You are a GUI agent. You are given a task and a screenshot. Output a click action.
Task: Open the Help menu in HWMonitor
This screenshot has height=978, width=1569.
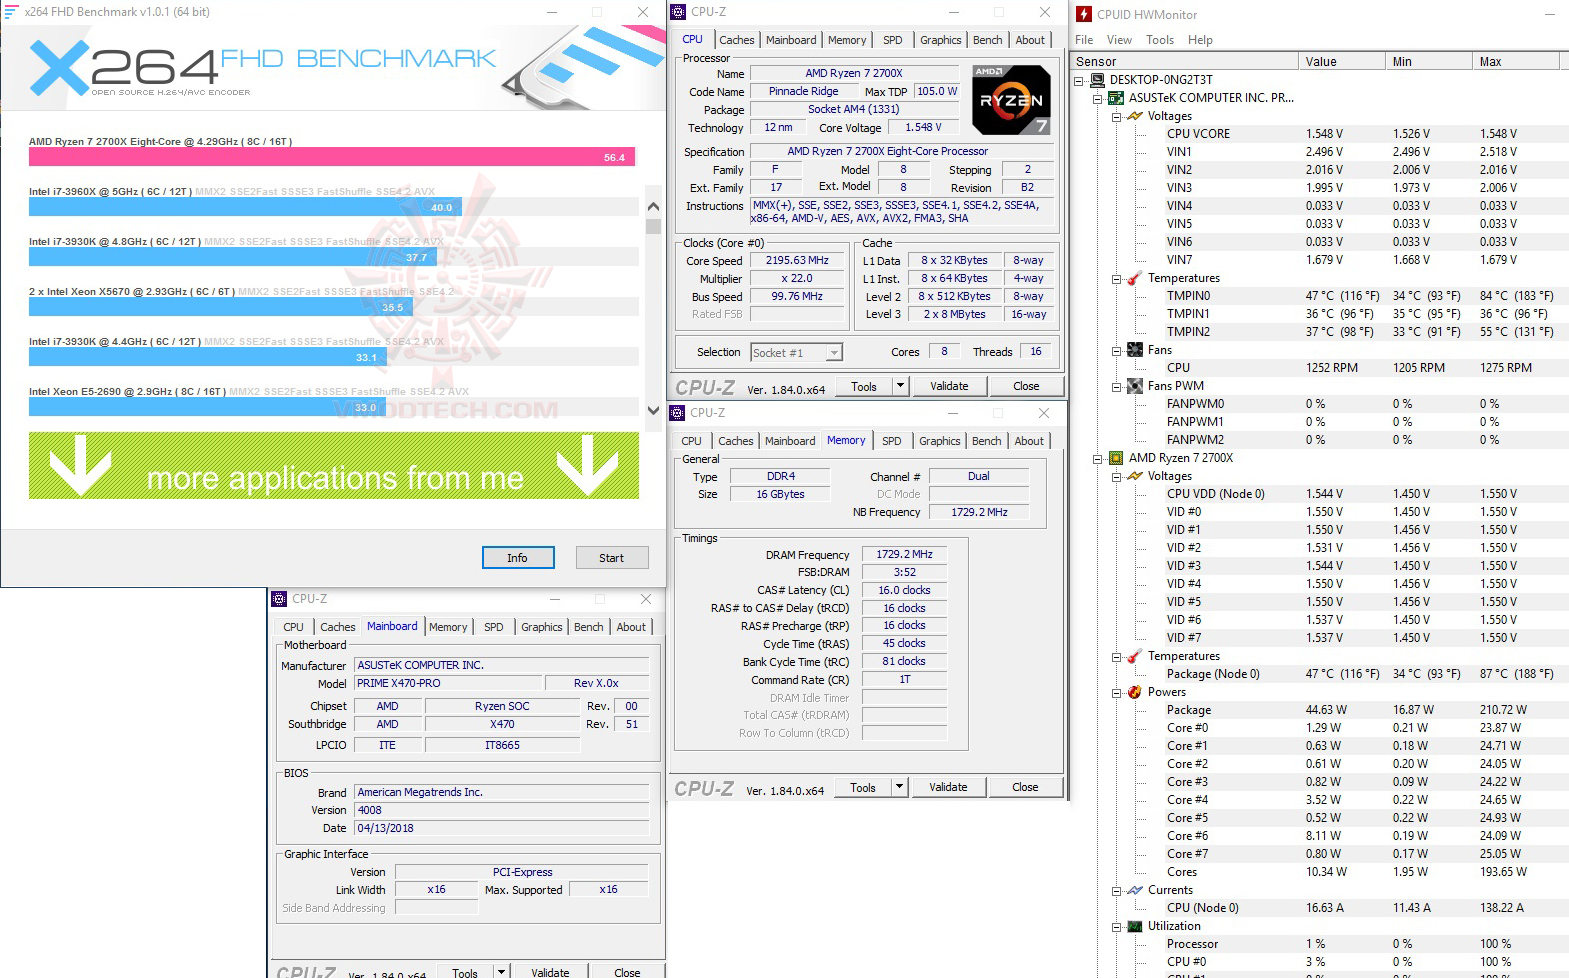(1200, 40)
